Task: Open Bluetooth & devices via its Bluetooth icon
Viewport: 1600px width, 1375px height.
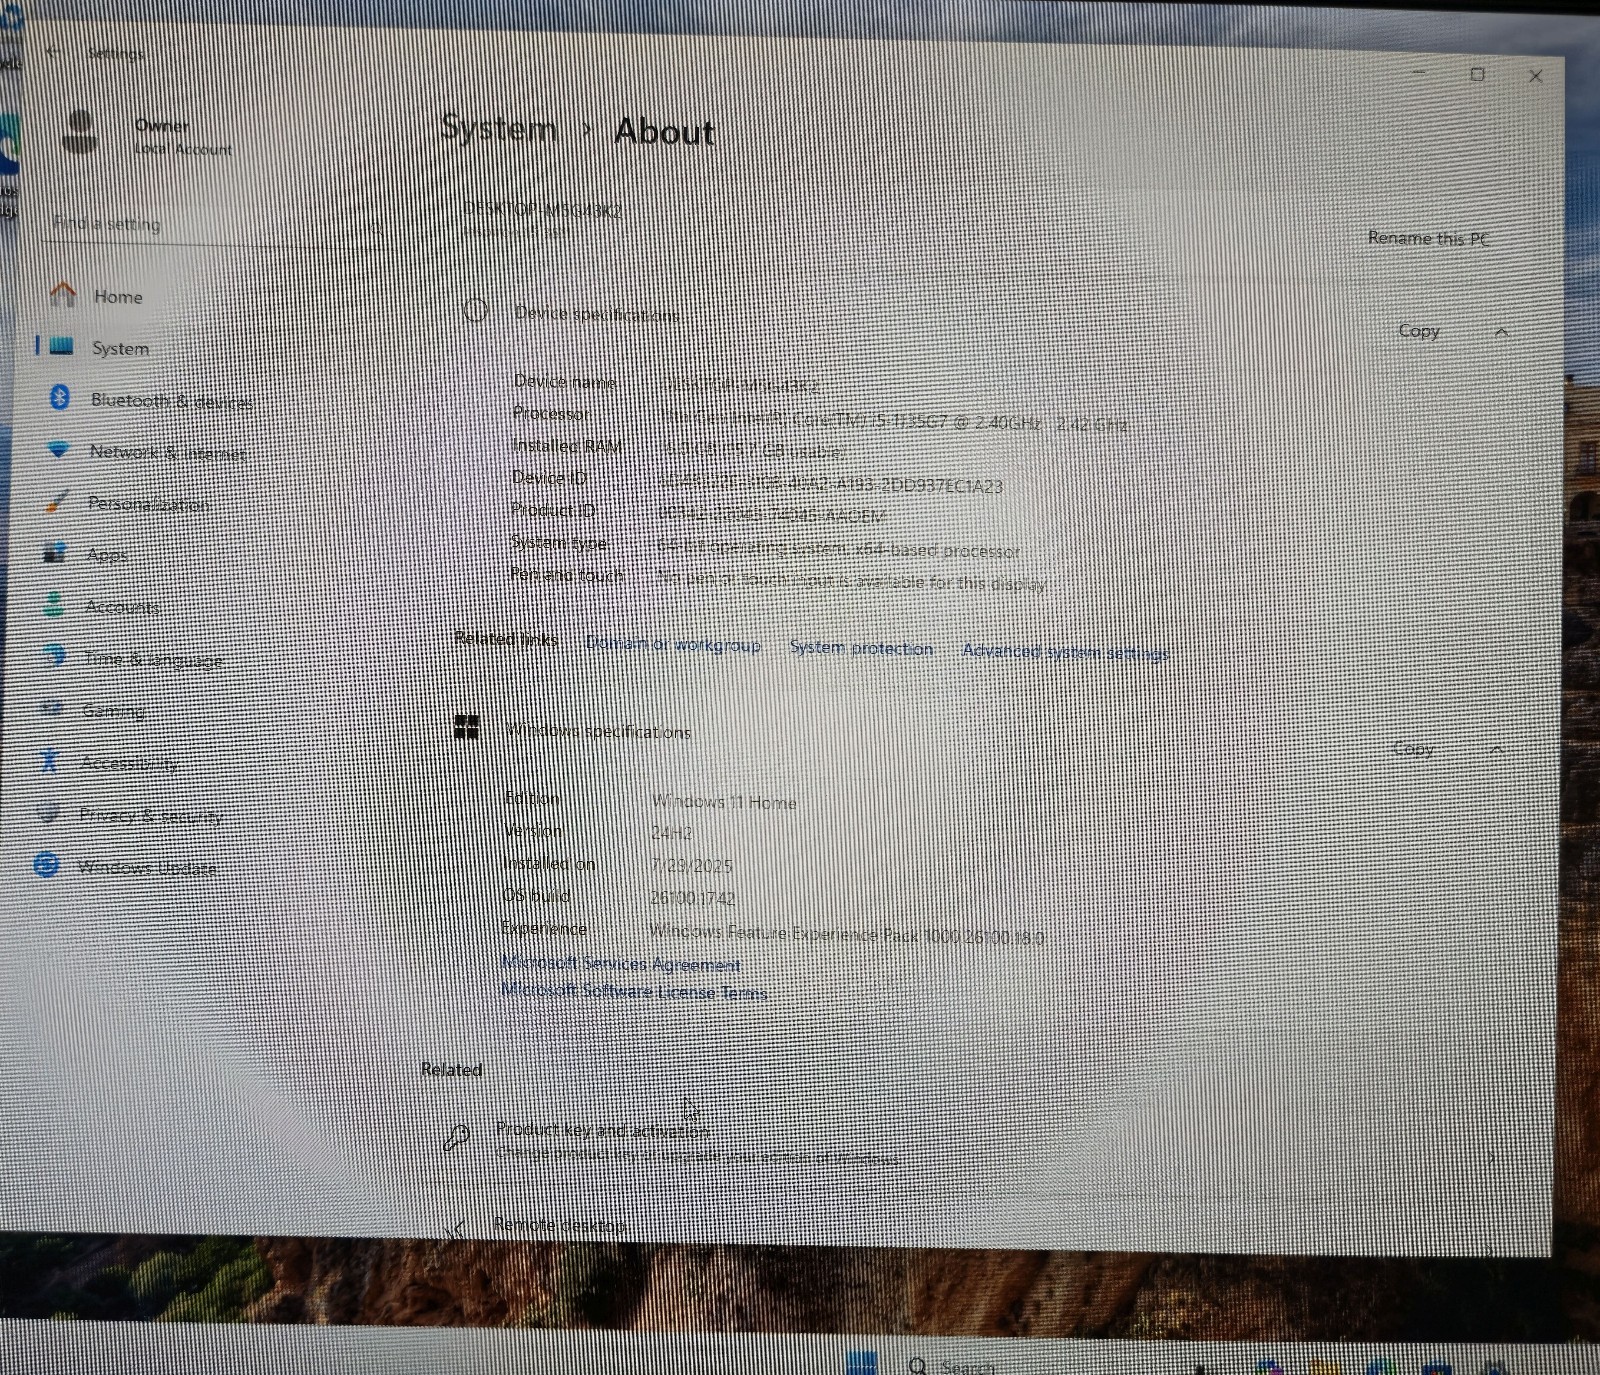Action: click(x=59, y=398)
